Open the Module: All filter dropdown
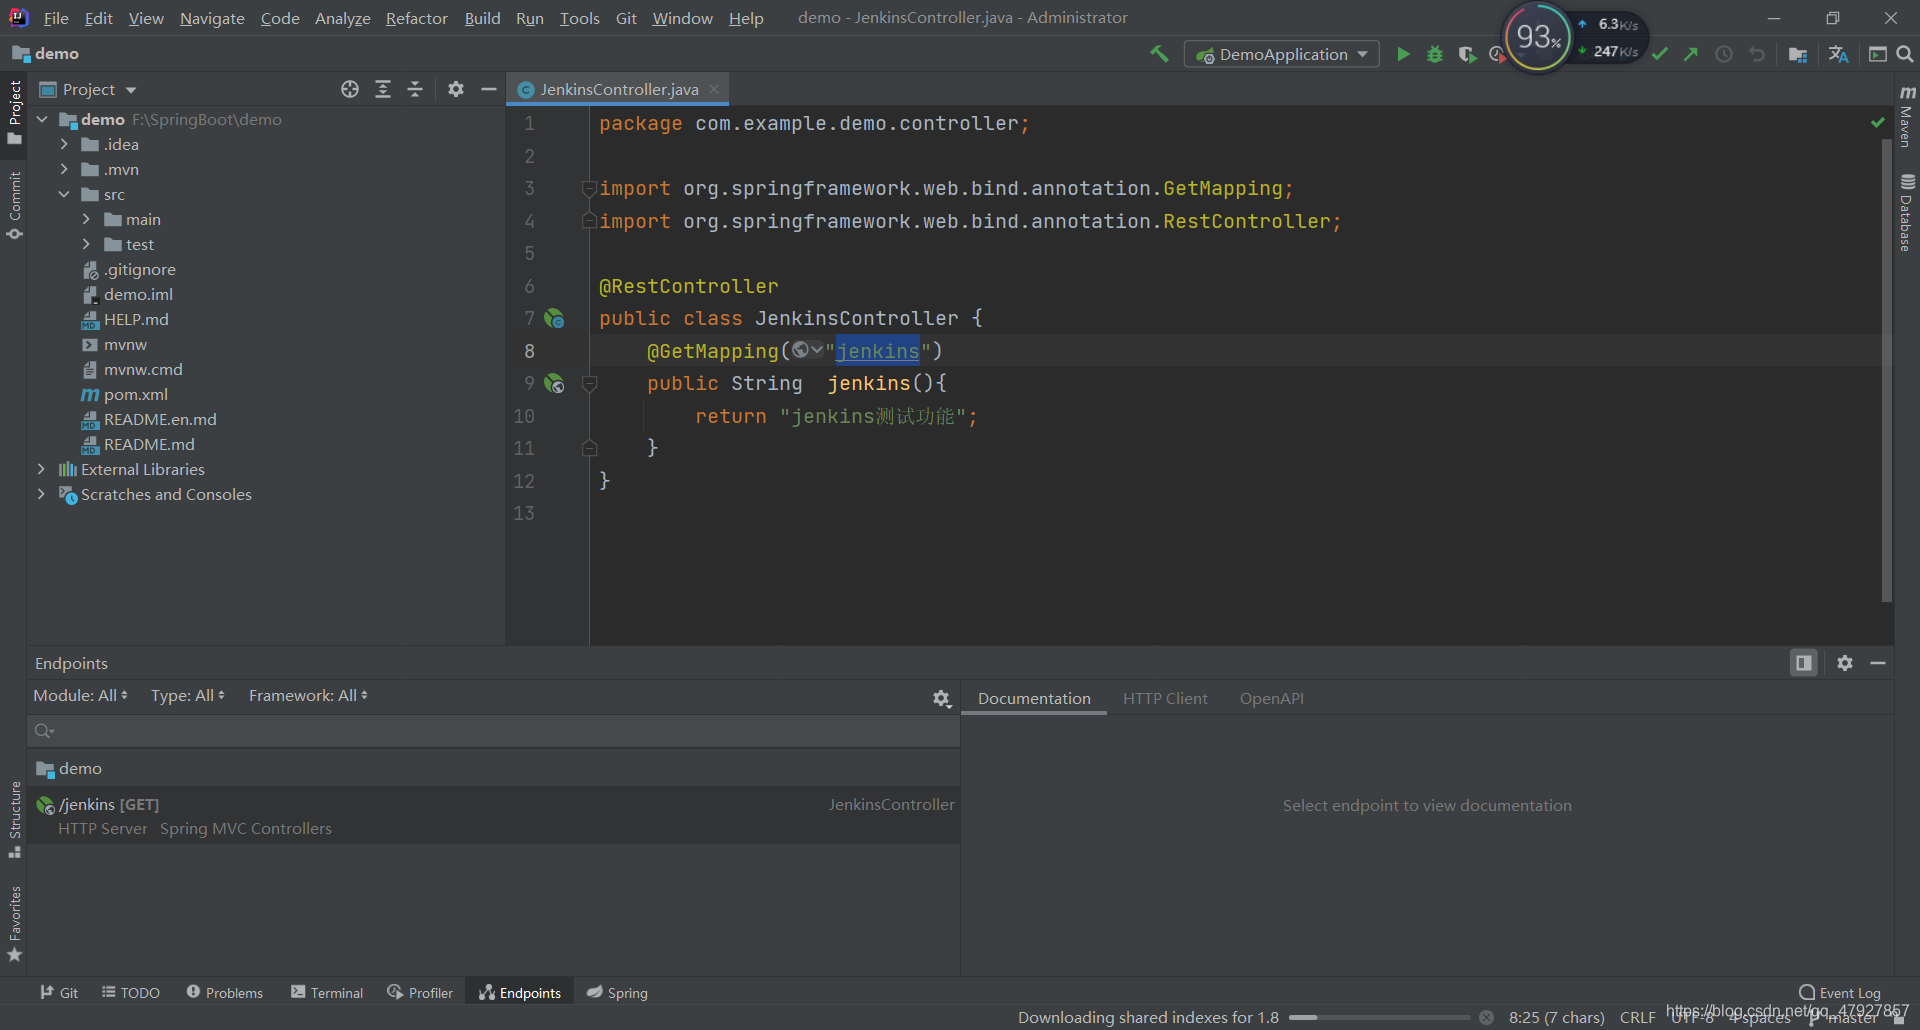1920x1030 pixels. tap(80, 696)
